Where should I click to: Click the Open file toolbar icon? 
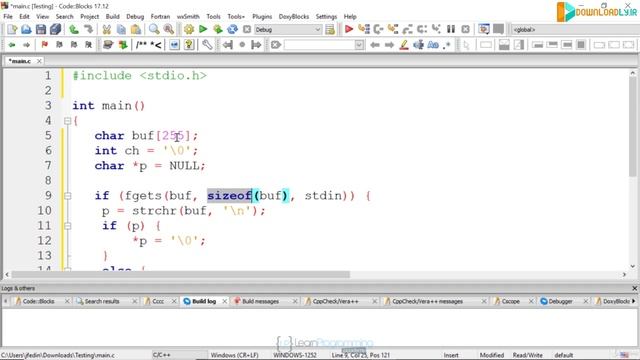tap(26, 29)
